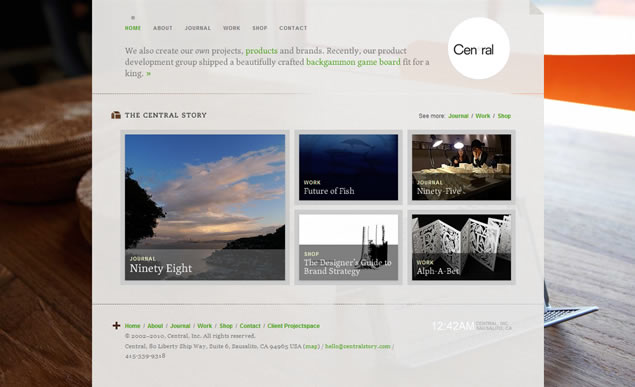Follow the 'products' link in the intro text
The width and height of the screenshot is (635, 387).
pyautogui.click(x=262, y=51)
